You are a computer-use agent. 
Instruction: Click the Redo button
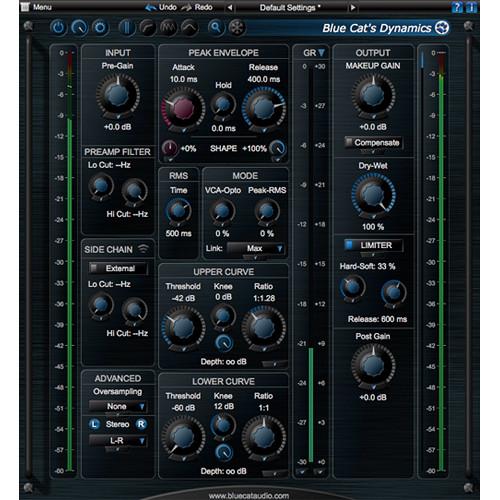[197, 7]
